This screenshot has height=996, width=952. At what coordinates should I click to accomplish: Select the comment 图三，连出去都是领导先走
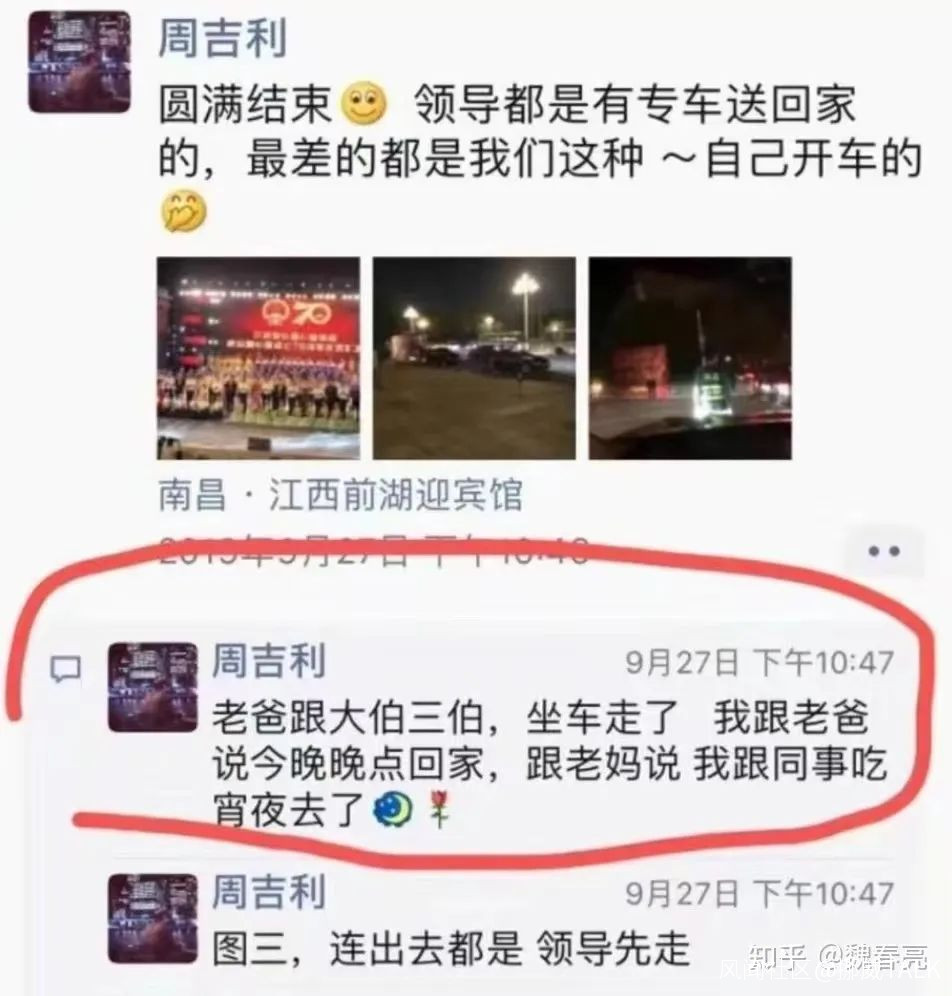click(x=451, y=949)
